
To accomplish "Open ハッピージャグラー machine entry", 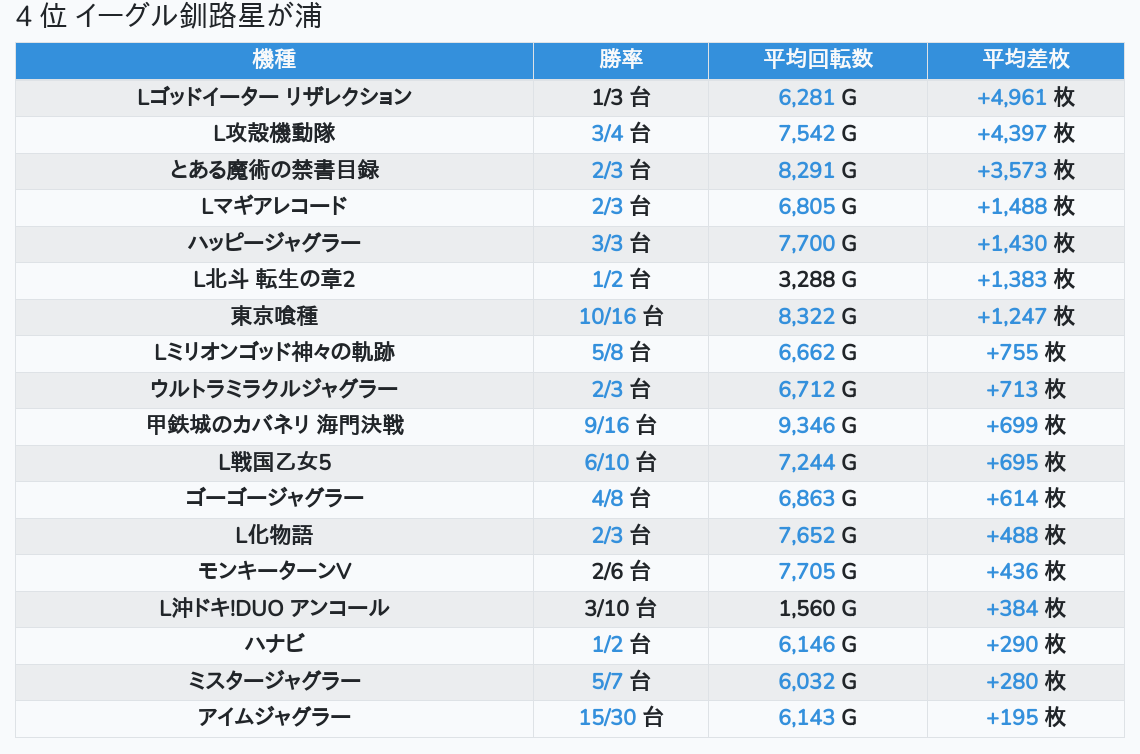I will (x=274, y=243).
